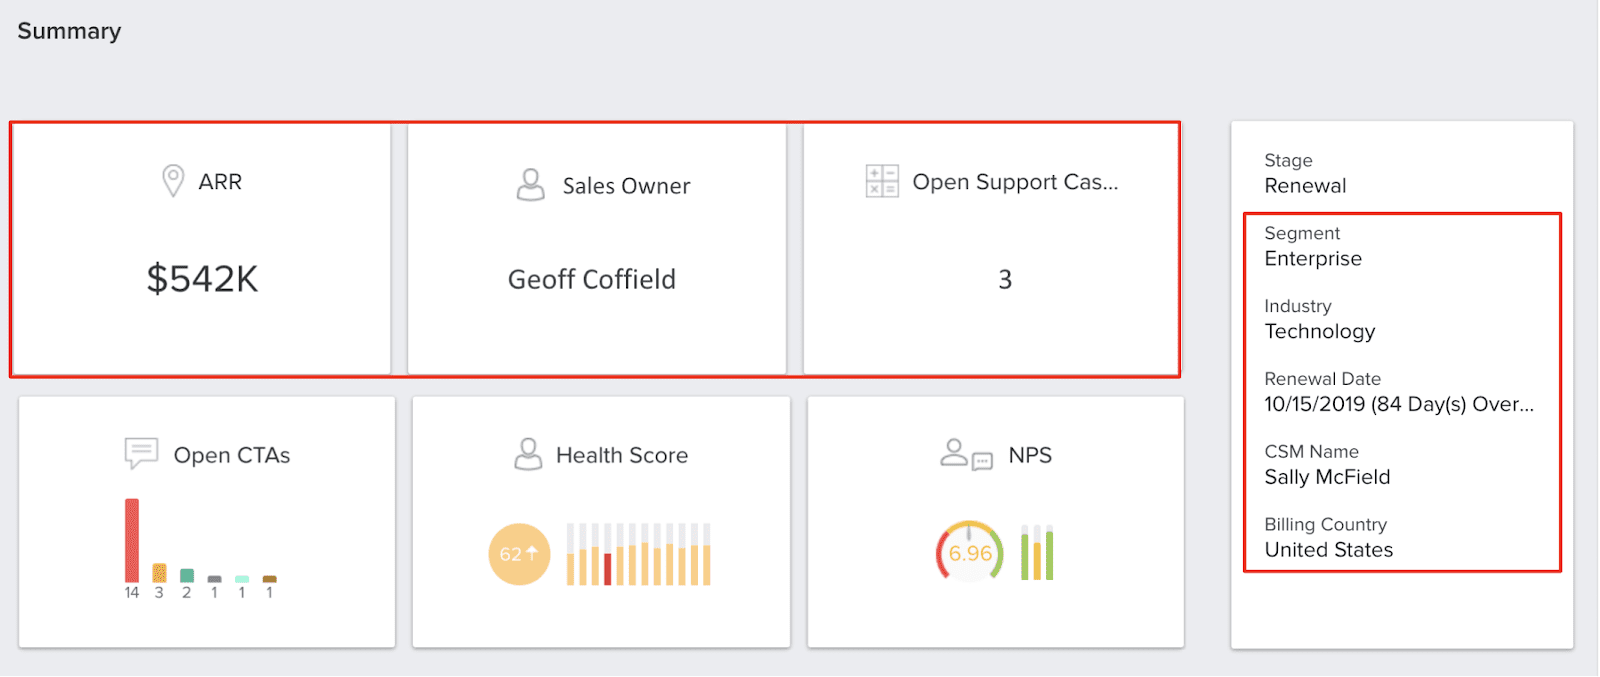
Task: Click the person icon next to Sales Owner
Action: [530, 185]
